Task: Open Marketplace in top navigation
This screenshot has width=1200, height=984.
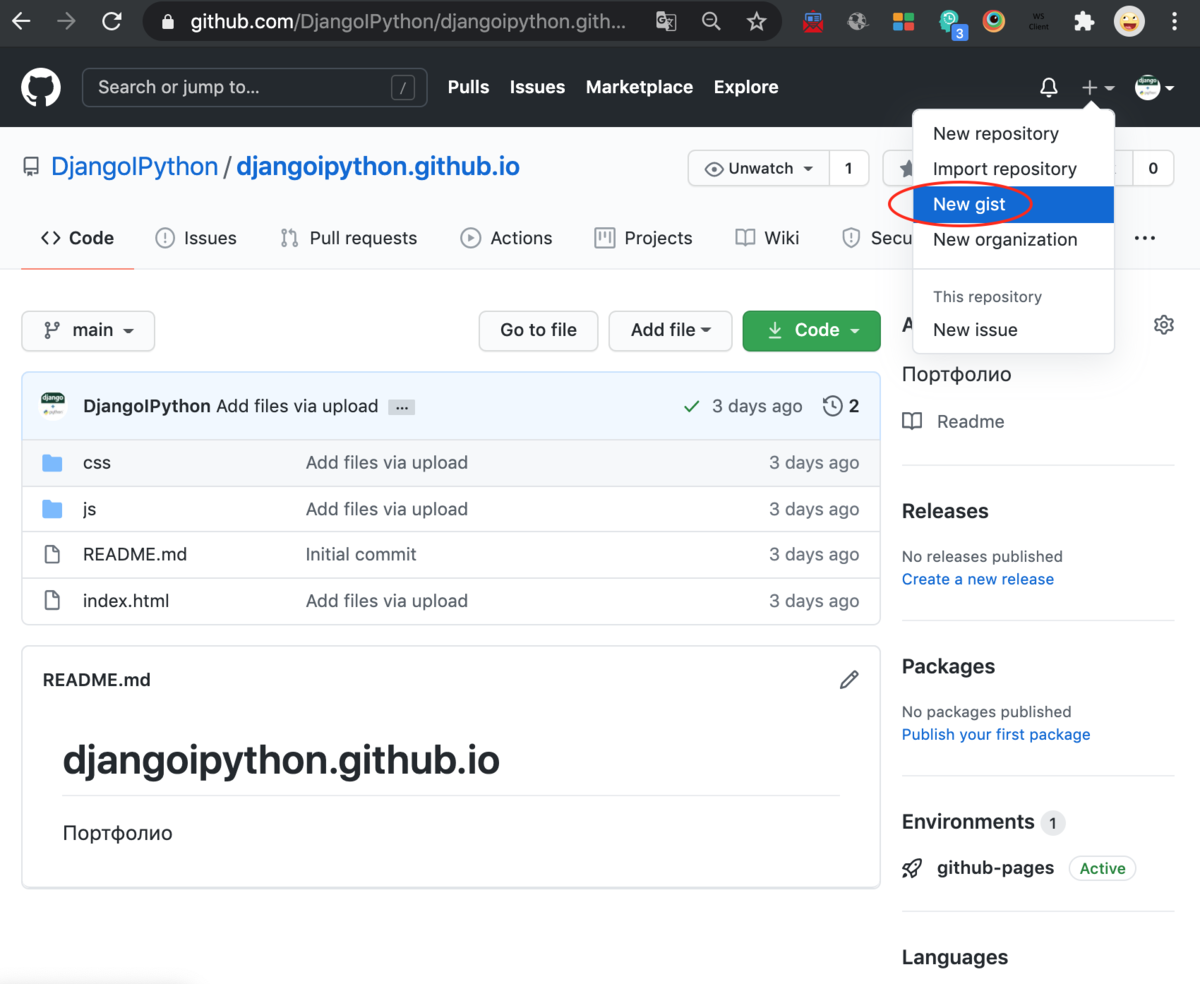Action: (x=640, y=88)
